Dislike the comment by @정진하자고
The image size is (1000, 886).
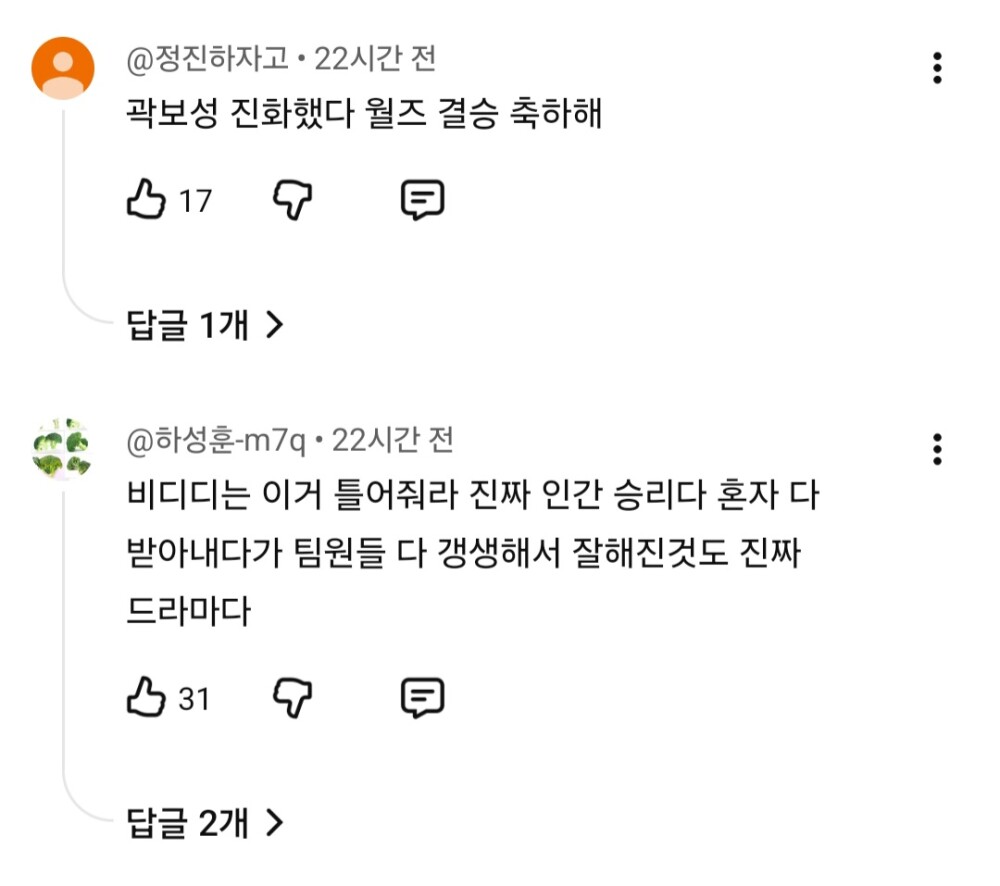(x=293, y=200)
